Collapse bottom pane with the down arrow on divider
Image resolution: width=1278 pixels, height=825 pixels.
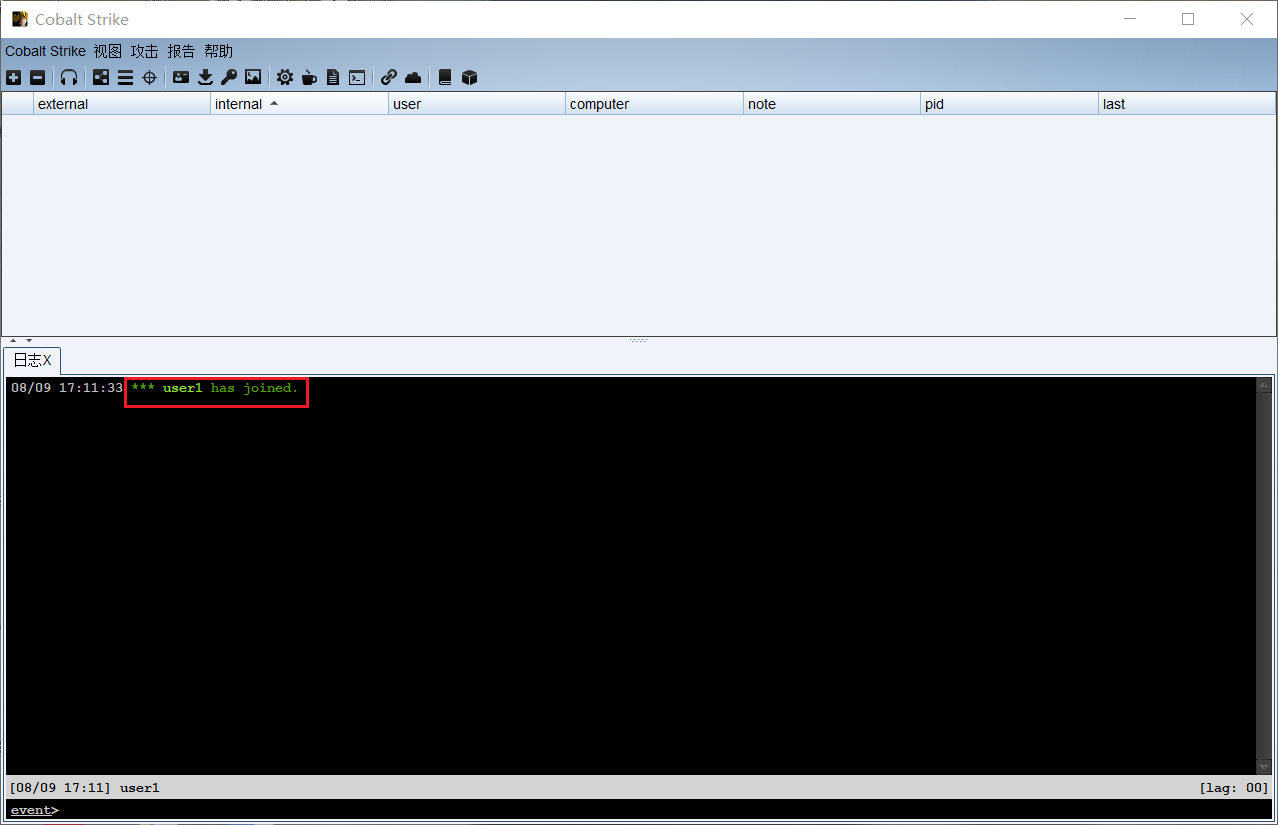(x=29, y=341)
